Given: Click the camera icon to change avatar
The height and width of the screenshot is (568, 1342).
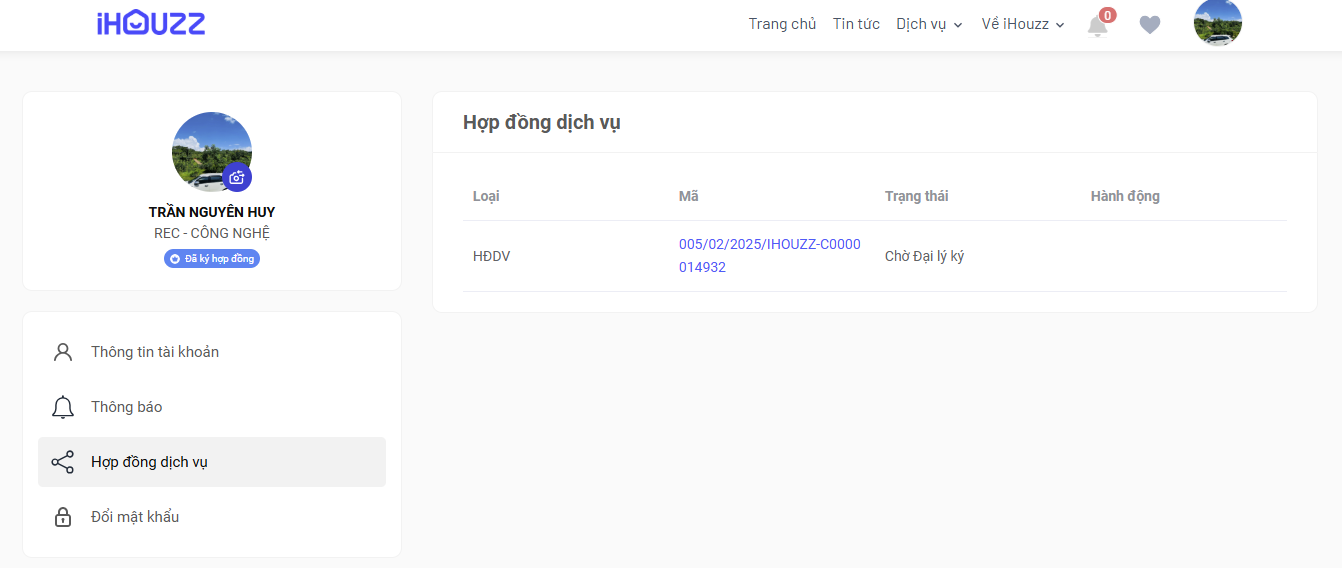Looking at the screenshot, I should 237,177.
